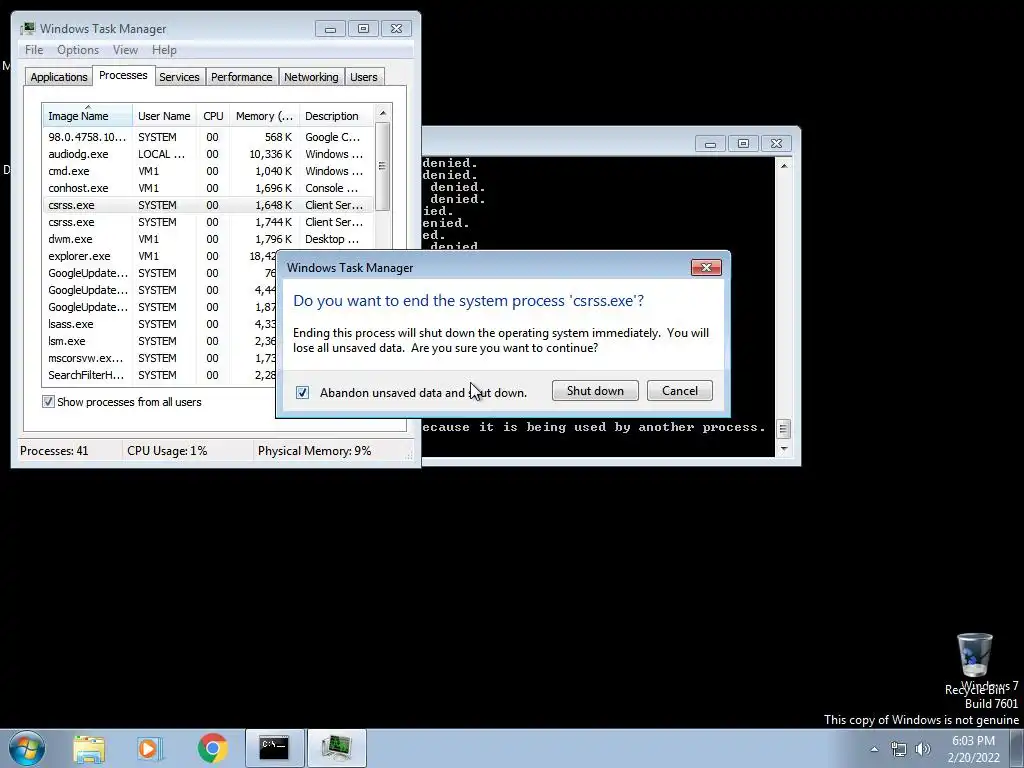Click the Shut down button in dialog
1024x768 pixels.
coord(595,391)
